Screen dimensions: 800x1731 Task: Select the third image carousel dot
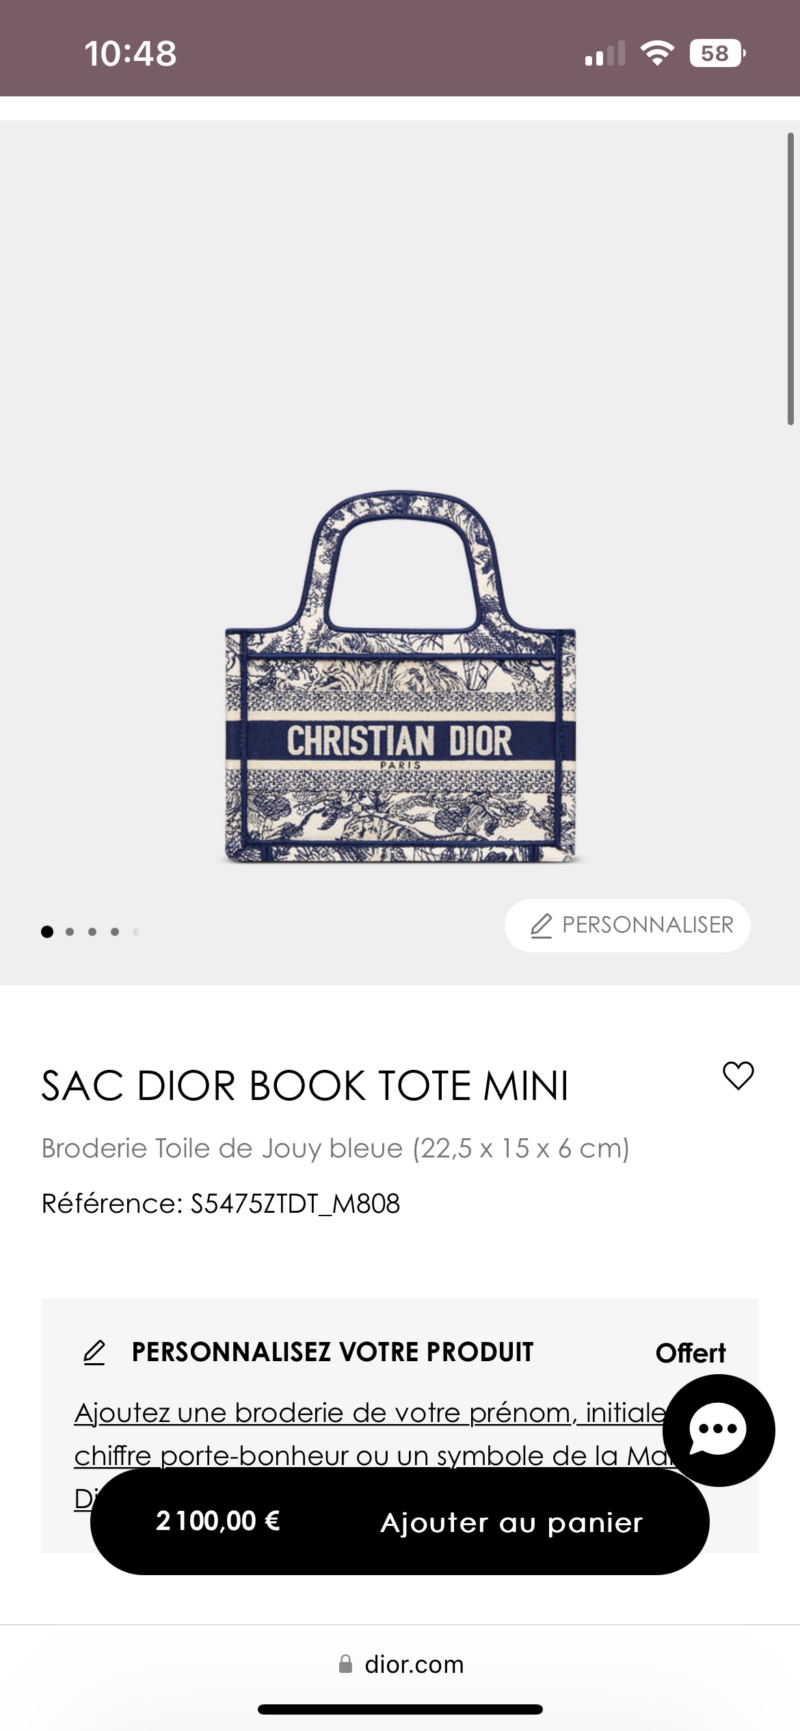[92, 931]
